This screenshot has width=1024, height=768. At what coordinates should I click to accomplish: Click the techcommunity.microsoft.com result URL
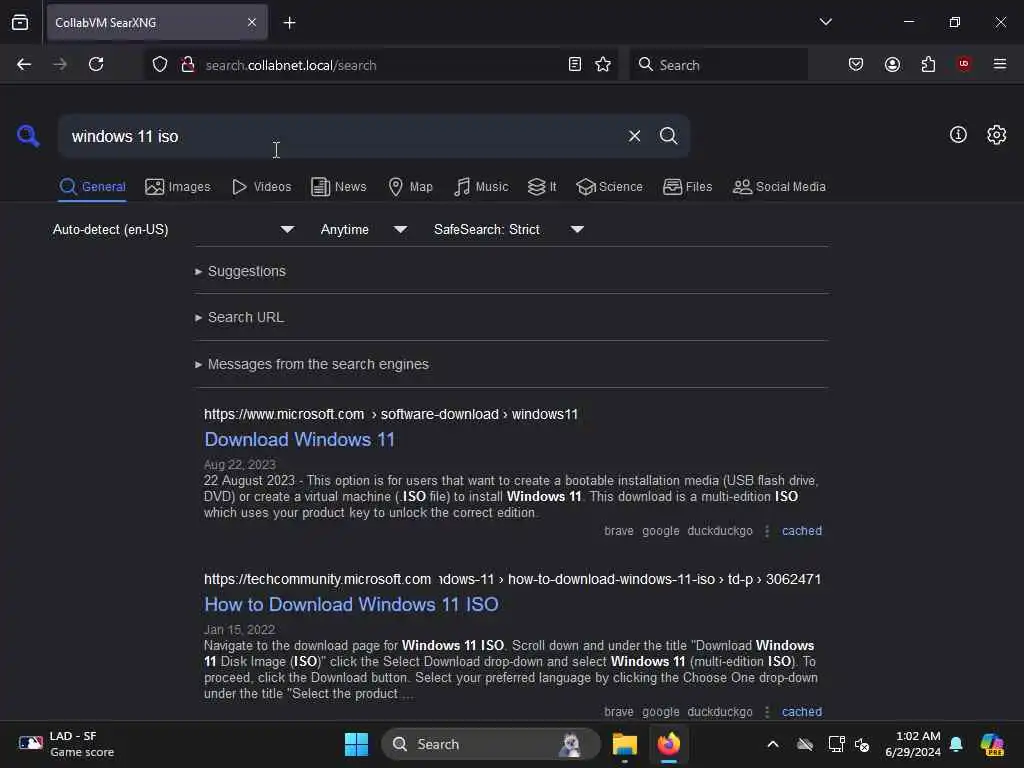pyautogui.click(x=512, y=579)
